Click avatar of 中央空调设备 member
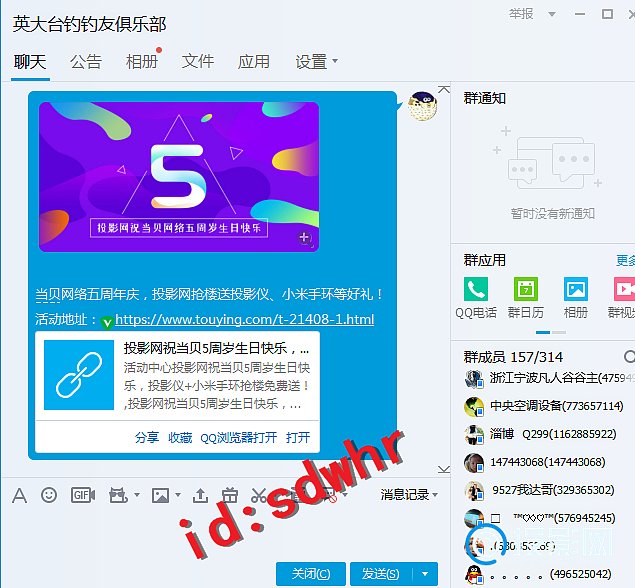 (474, 407)
